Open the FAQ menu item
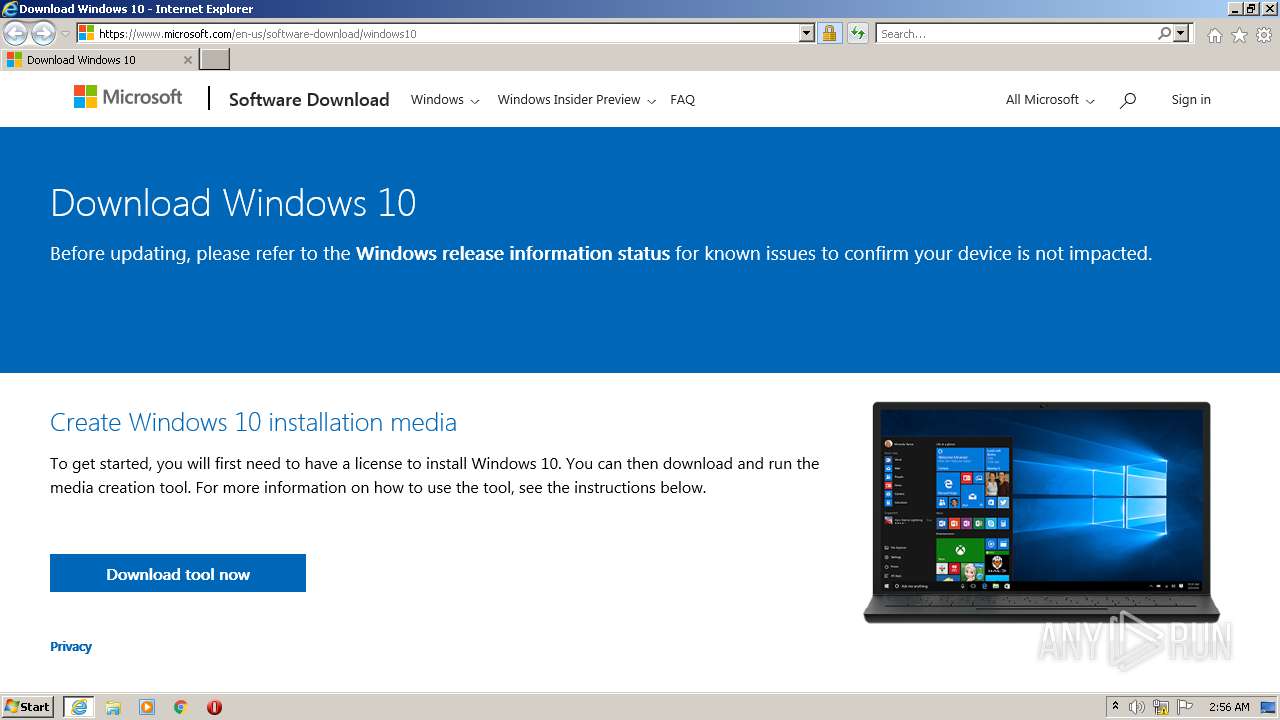Image resolution: width=1280 pixels, height=720 pixels. coord(682,100)
